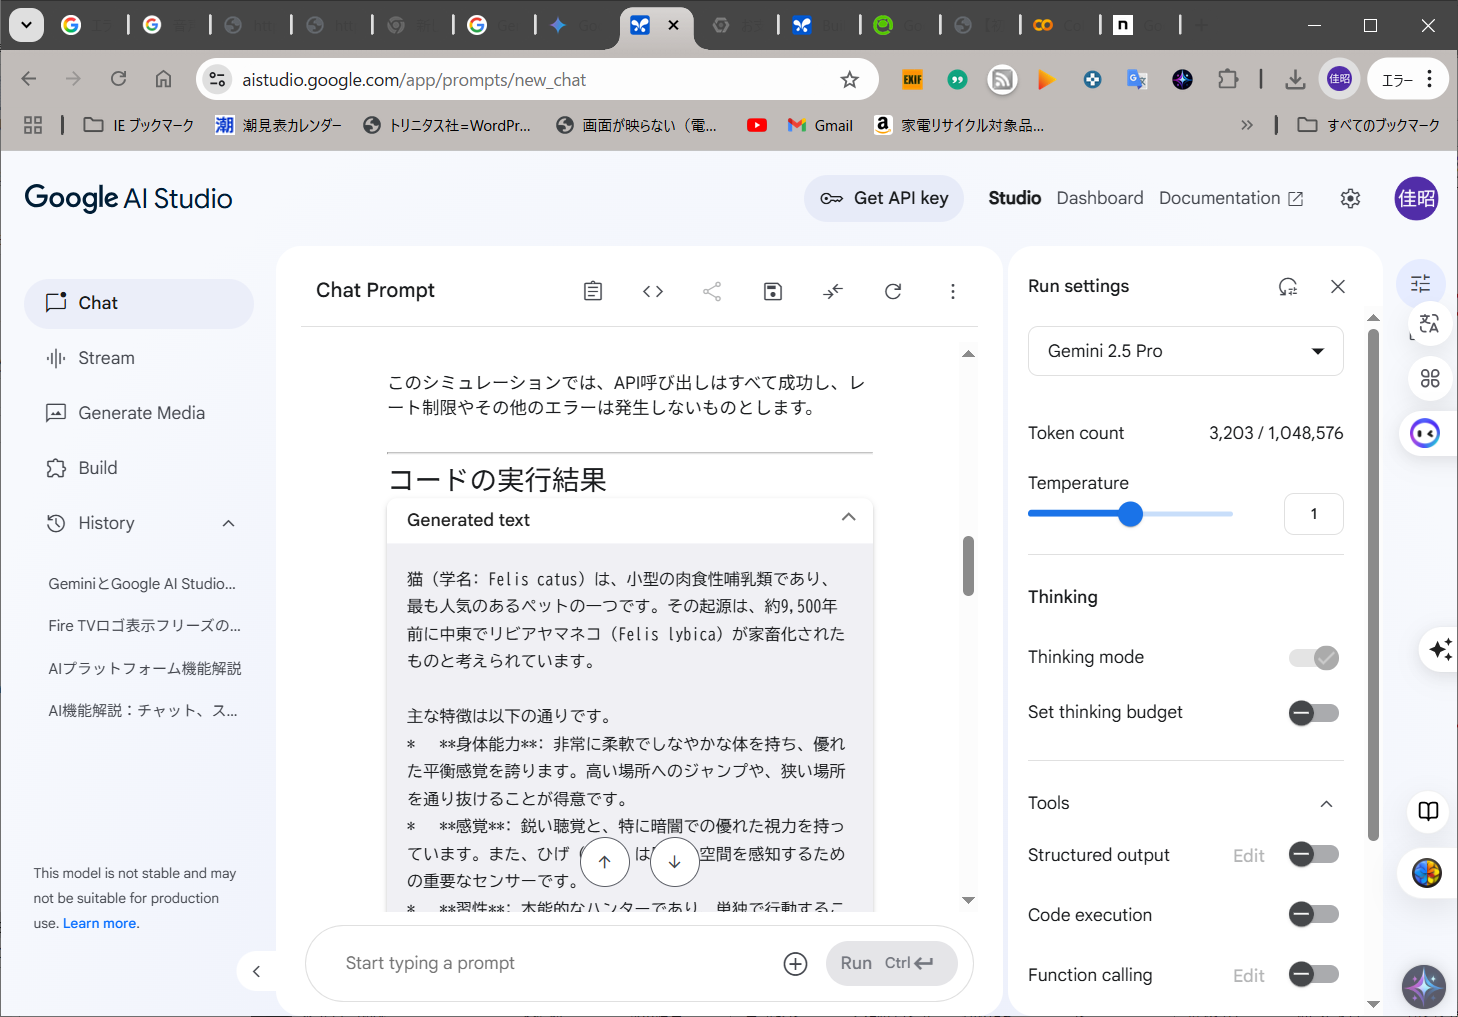
Task: Open the Gemini 2.5 Pro model dropdown
Action: (1185, 351)
